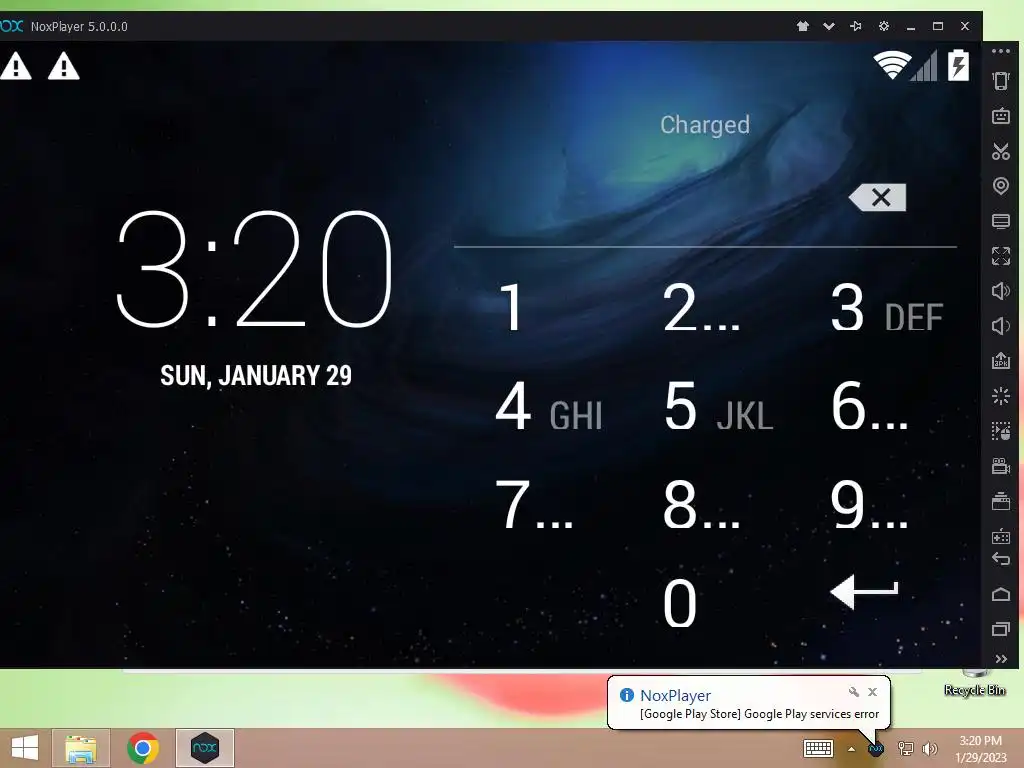1024x768 pixels.
Task: Tap the 3:20 lock screen clock
Action: pyautogui.click(x=255, y=268)
